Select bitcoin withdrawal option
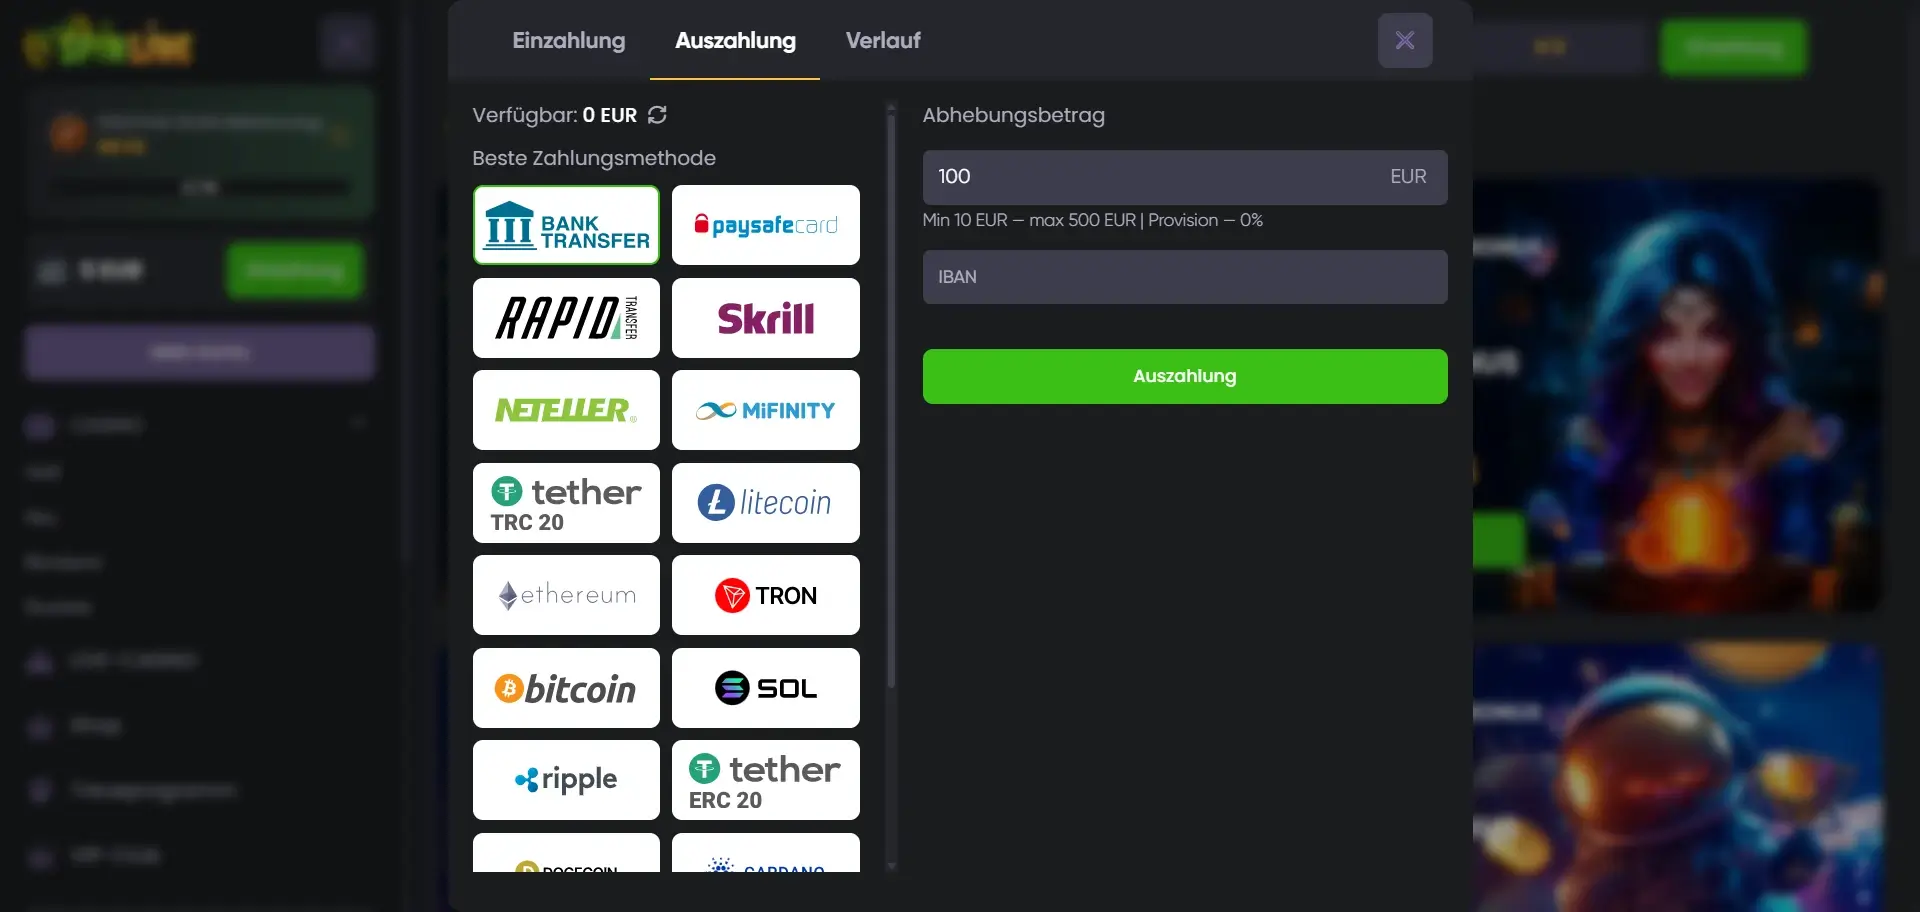Image resolution: width=1920 pixels, height=912 pixels. click(566, 688)
